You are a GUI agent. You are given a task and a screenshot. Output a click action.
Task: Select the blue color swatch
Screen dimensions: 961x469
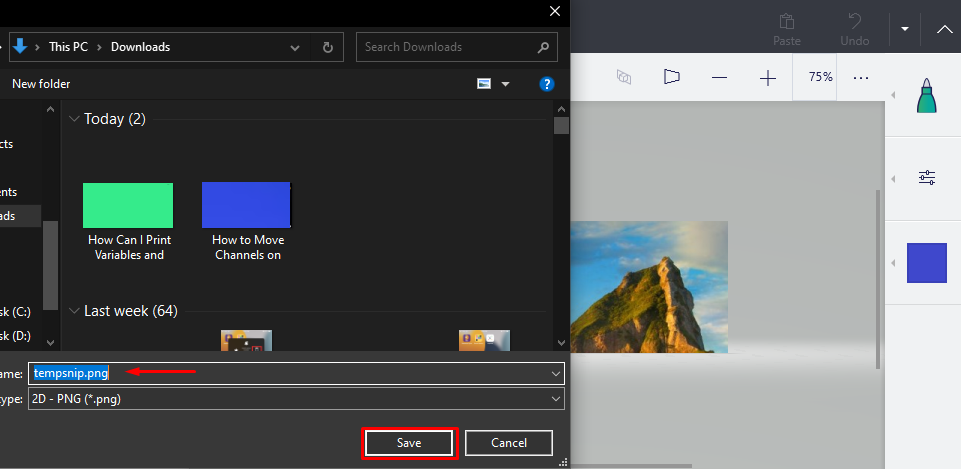[926, 263]
